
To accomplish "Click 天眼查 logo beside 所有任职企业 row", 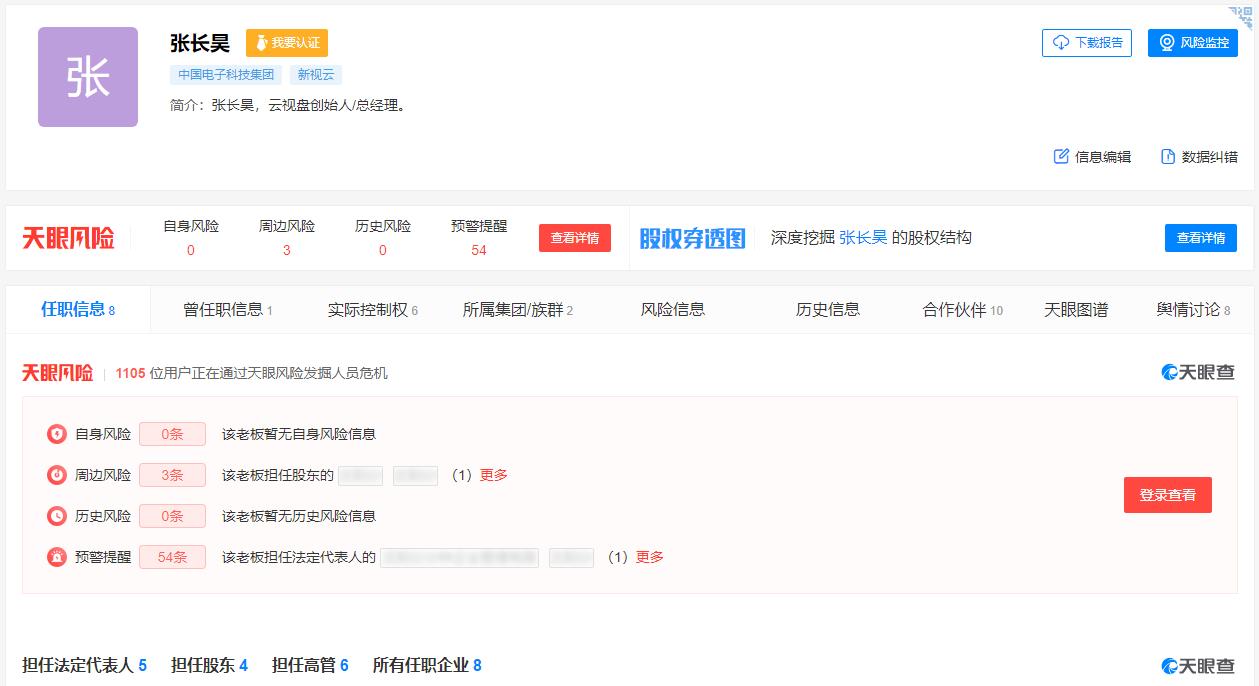I will pos(1198,666).
